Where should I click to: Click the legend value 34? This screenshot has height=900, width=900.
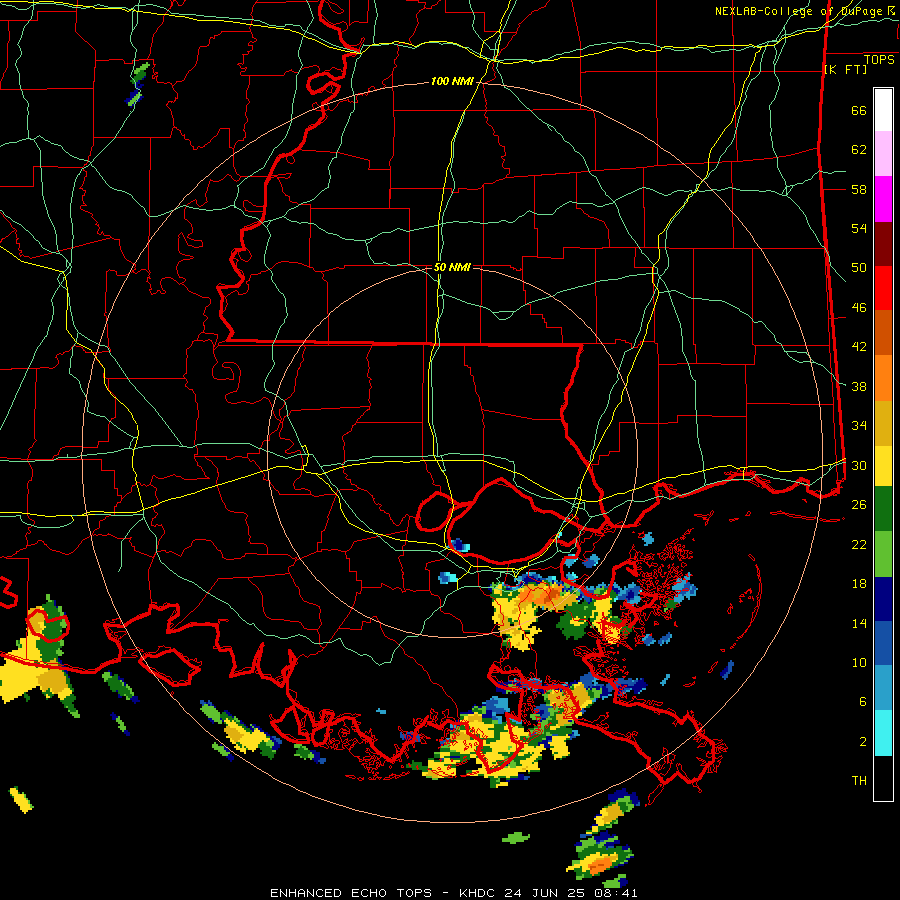click(x=859, y=426)
